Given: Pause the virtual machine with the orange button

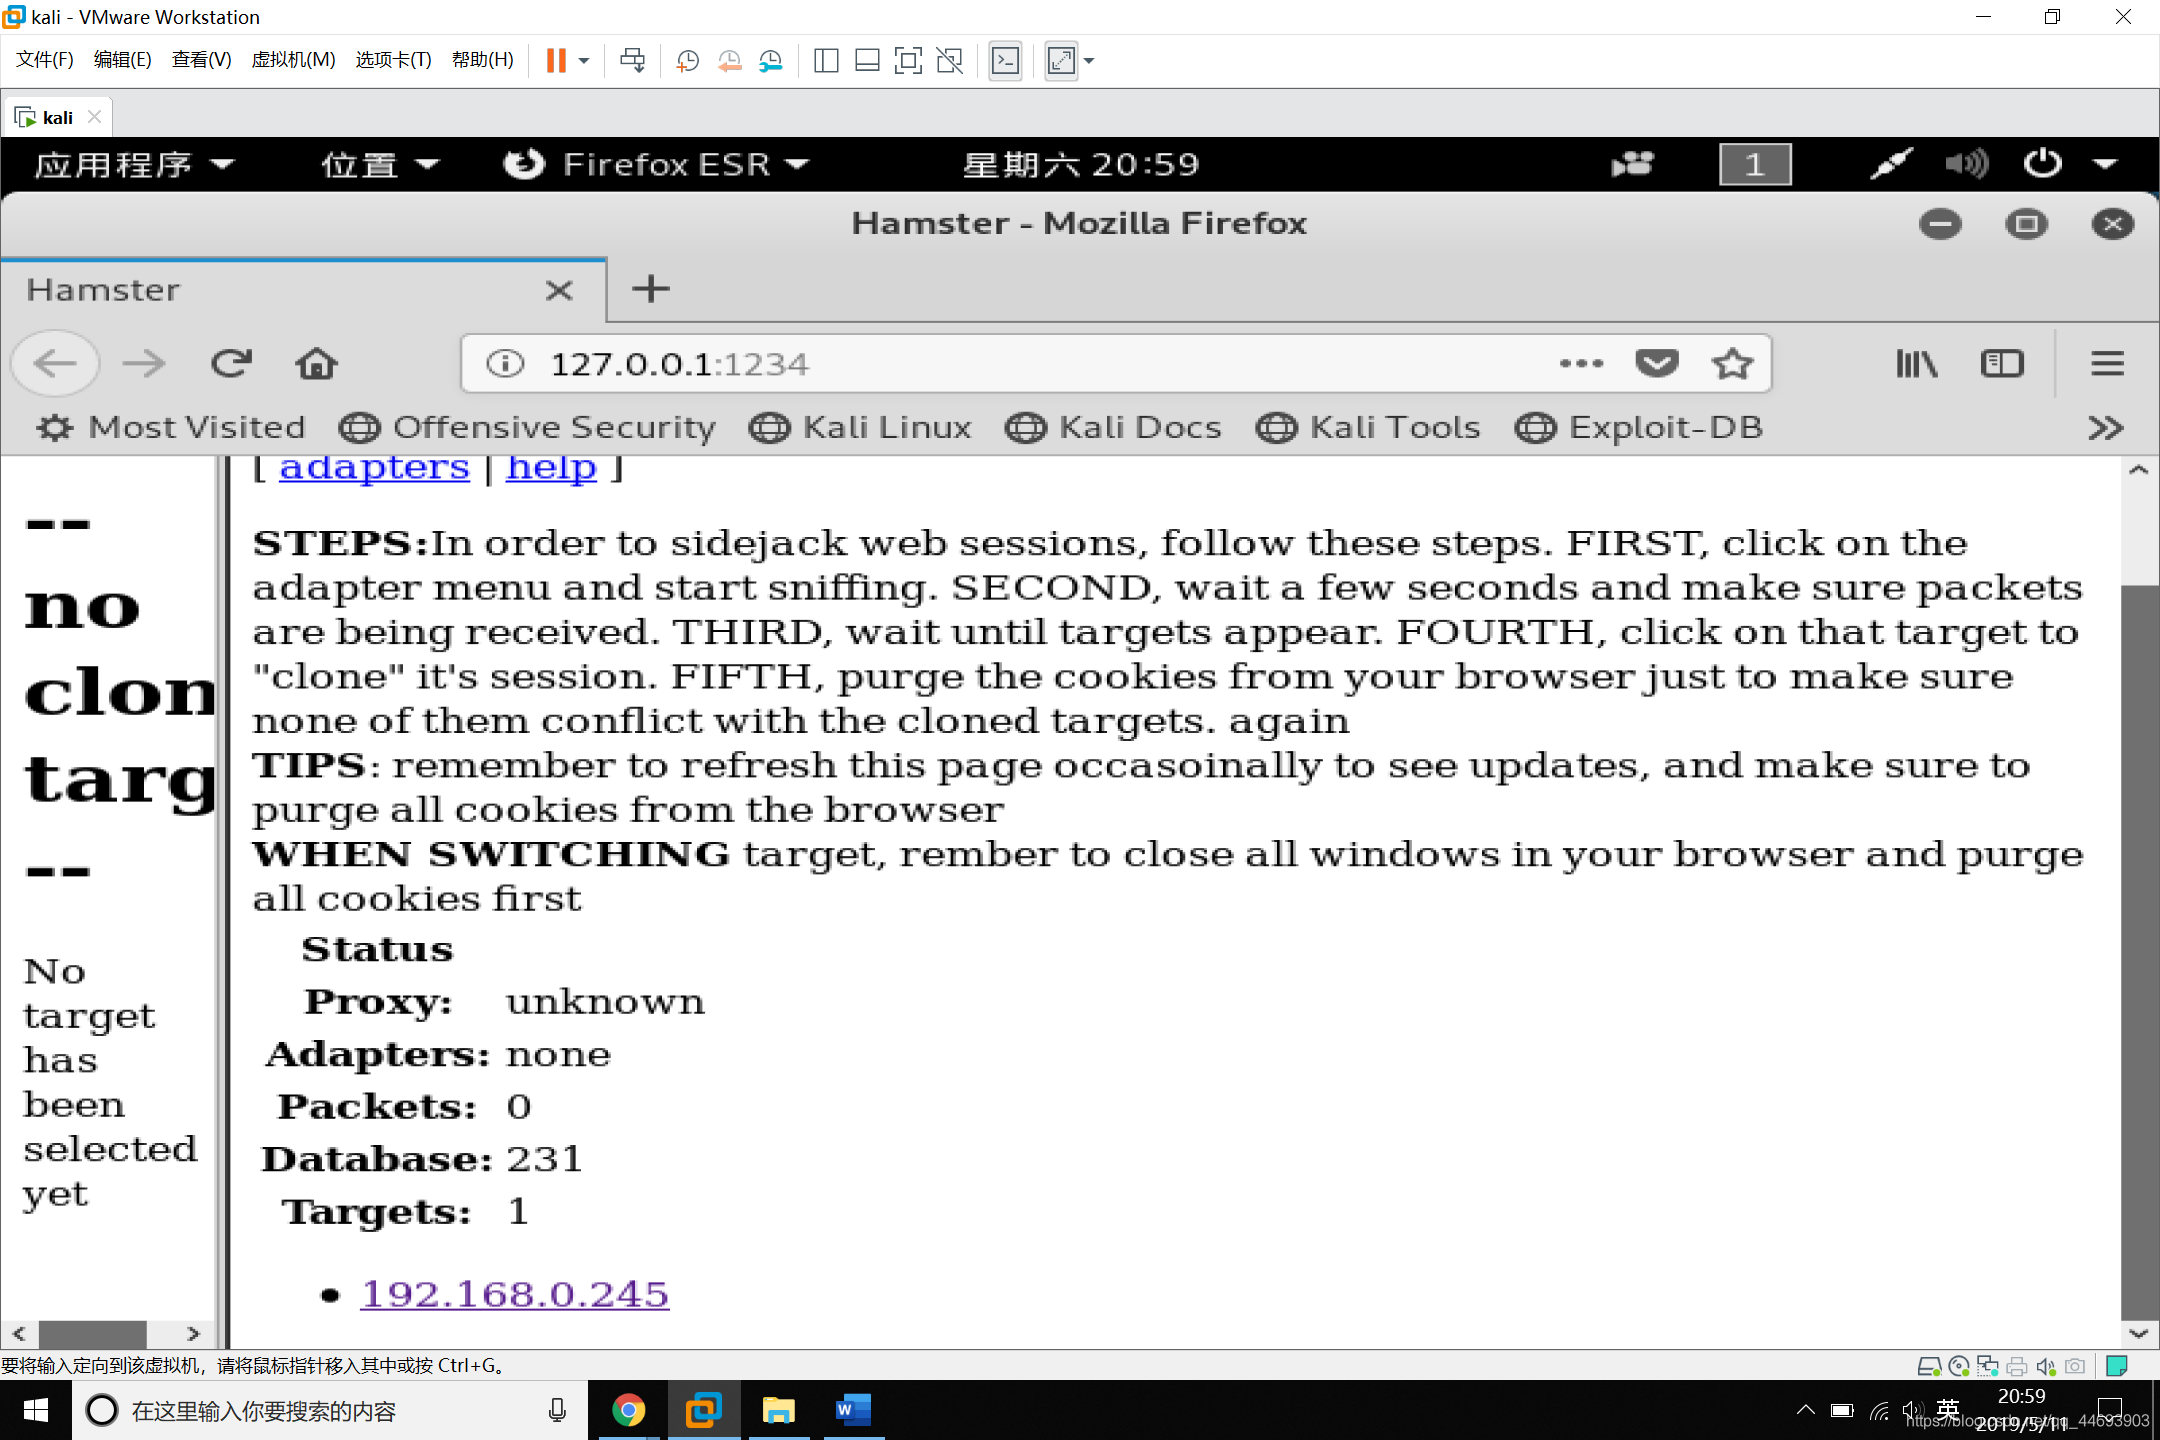Looking at the screenshot, I should click(x=556, y=60).
